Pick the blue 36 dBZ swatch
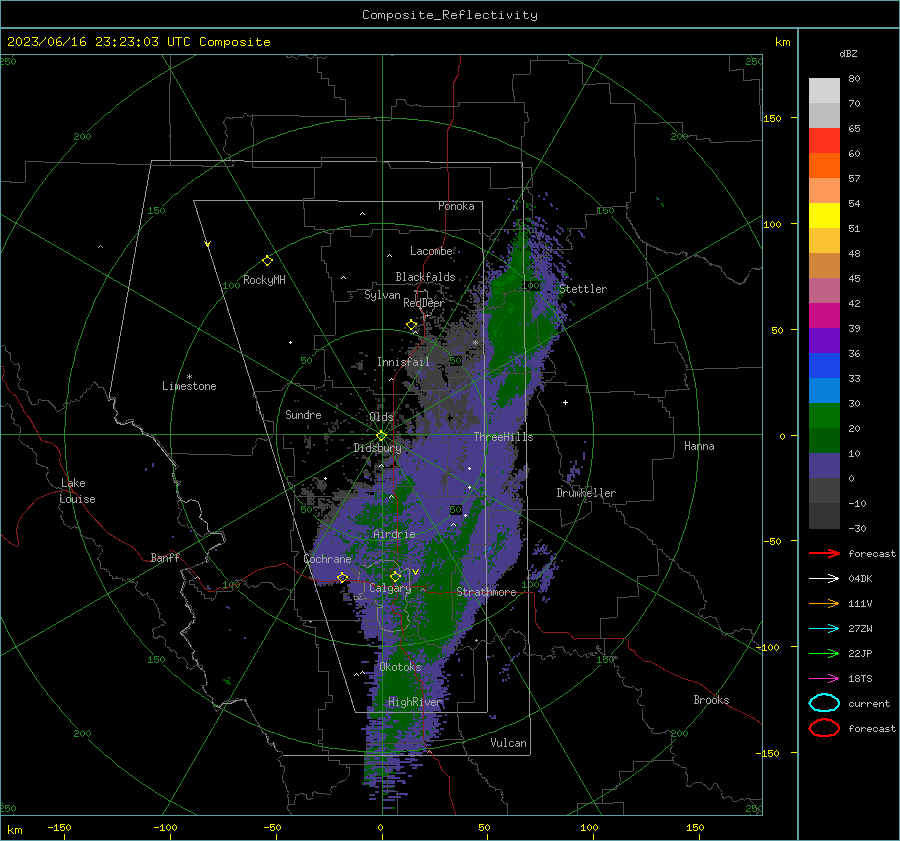The image size is (900, 841). click(824, 365)
